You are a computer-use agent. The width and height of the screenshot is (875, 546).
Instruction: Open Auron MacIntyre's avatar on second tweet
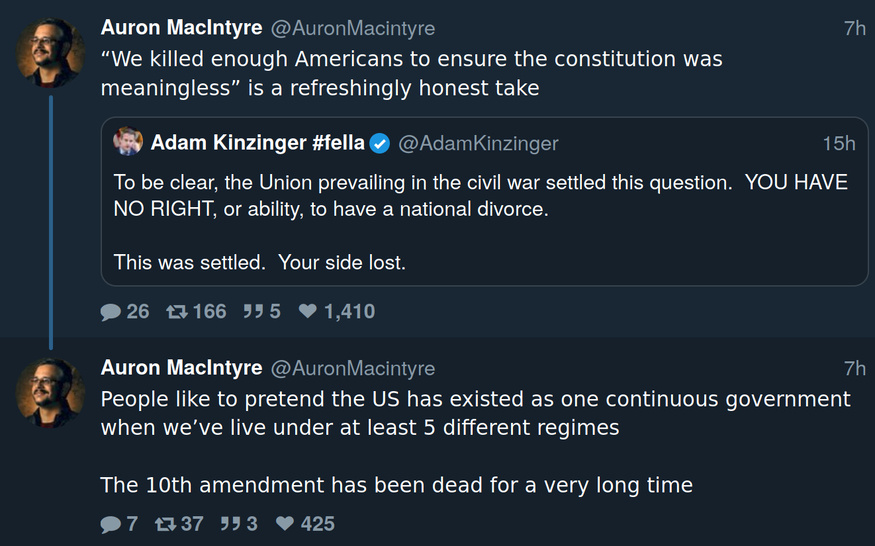(x=50, y=392)
